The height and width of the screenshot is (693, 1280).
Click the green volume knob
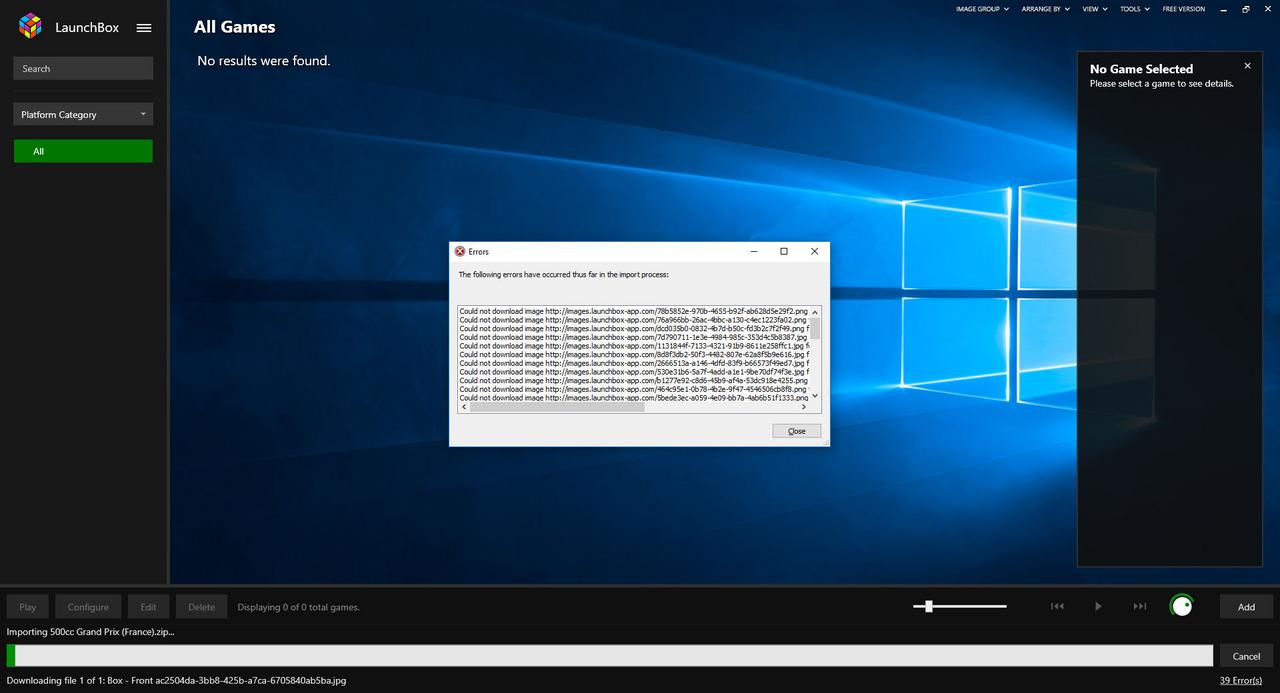tap(1182, 606)
